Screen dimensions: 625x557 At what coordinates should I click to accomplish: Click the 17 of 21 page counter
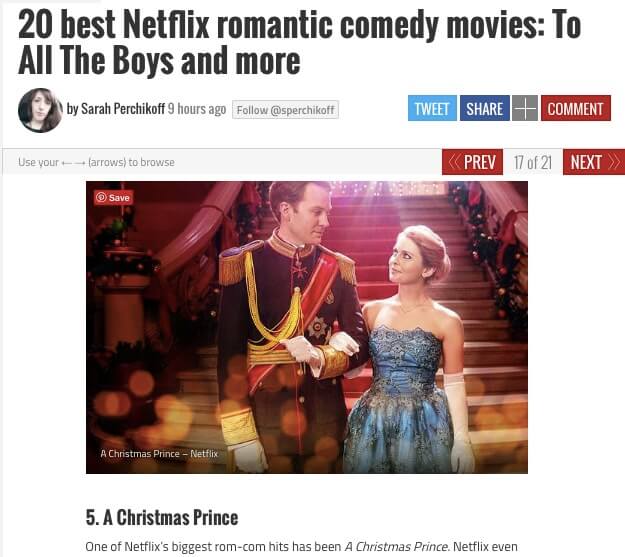click(533, 162)
